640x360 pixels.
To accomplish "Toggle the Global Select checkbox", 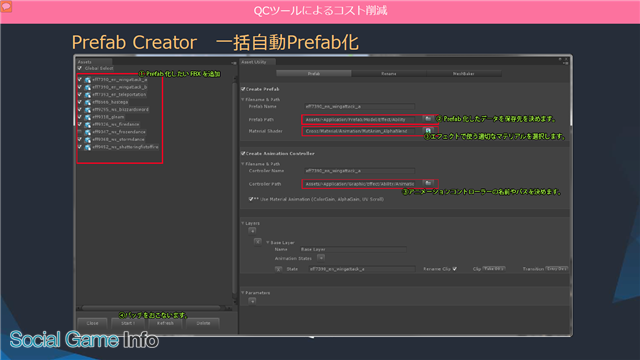I will 80,68.
